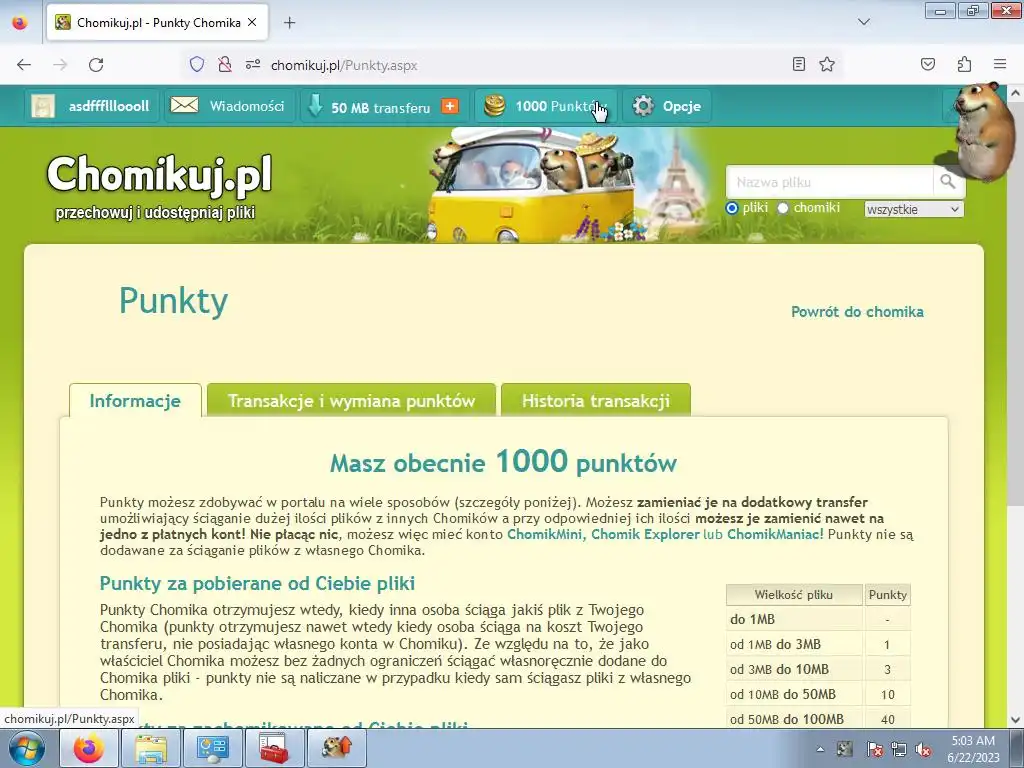Bookmark this page with the star icon
1024x768 pixels.
[x=827, y=64]
